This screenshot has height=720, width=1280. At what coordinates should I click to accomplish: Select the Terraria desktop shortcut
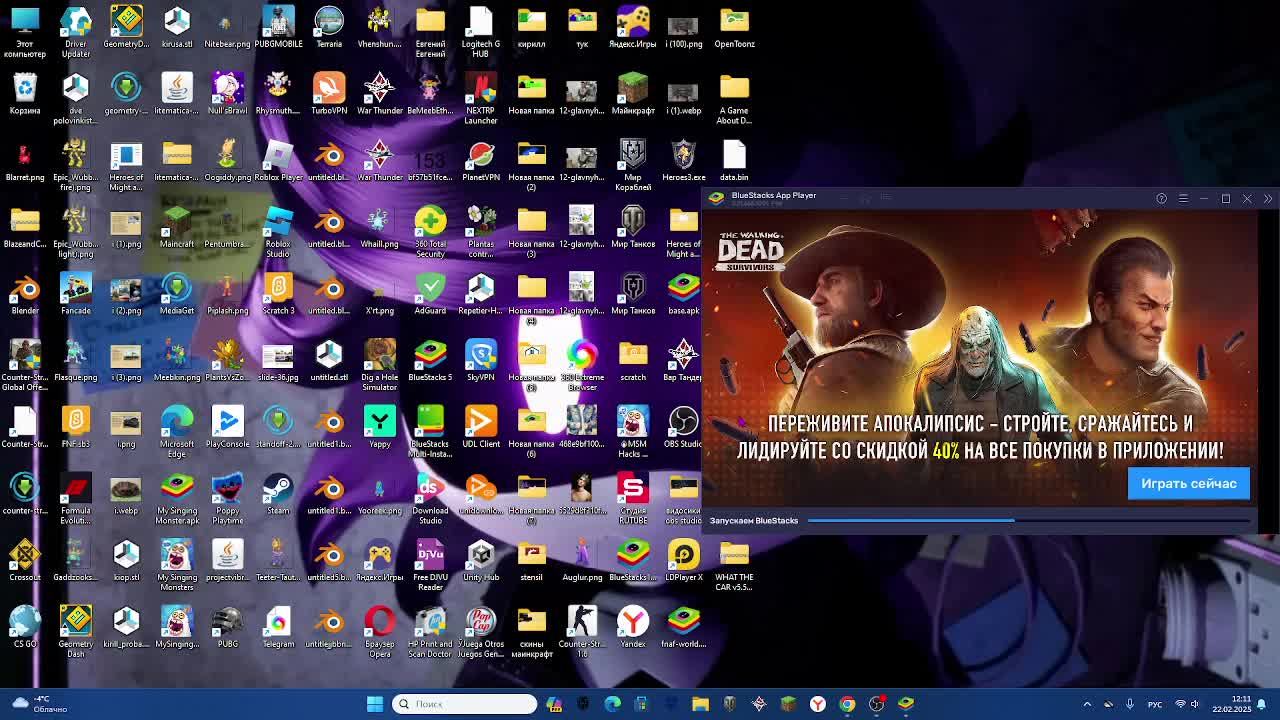coord(329,28)
